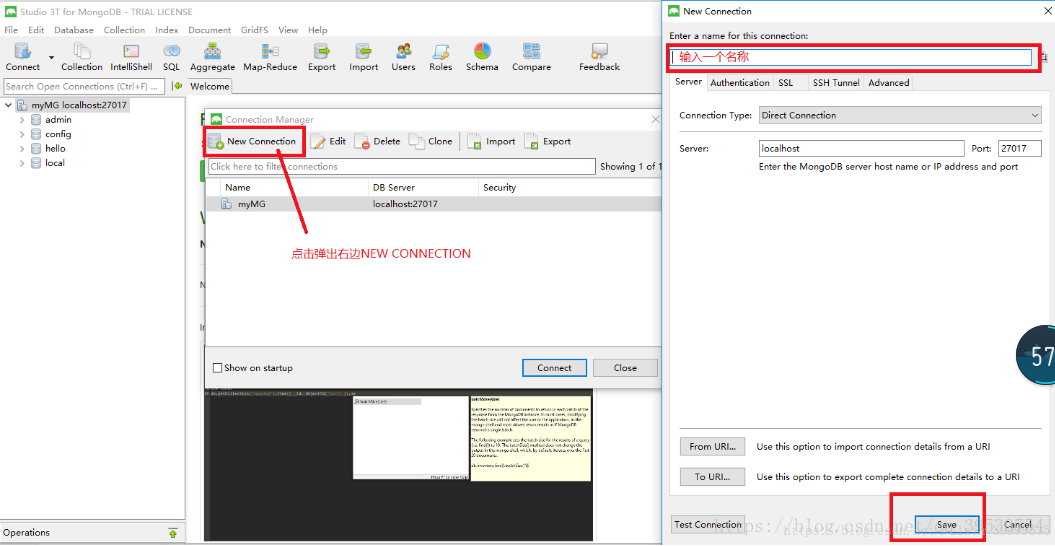Click the Server host field

tap(861, 148)
